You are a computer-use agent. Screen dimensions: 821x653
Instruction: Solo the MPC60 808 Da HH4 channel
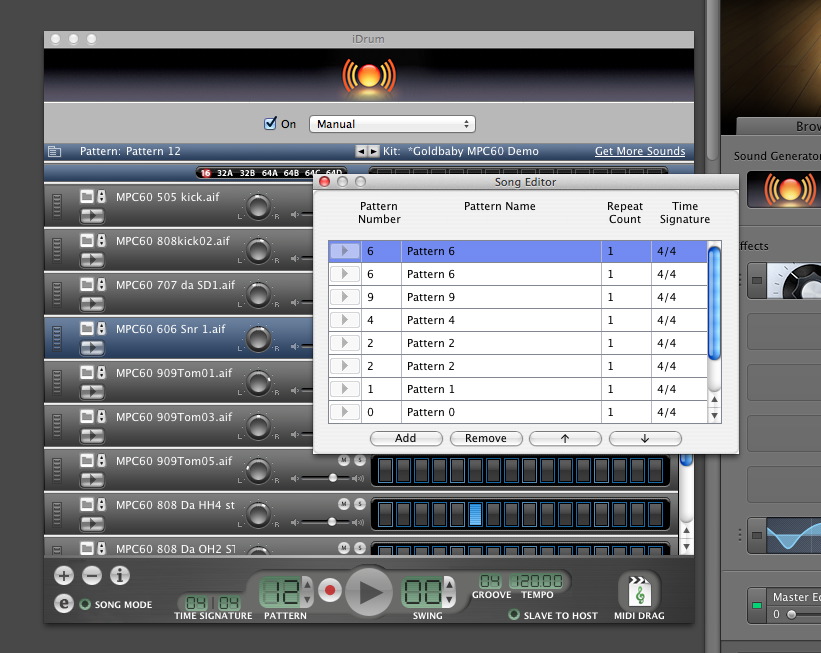tap(358, 504)
